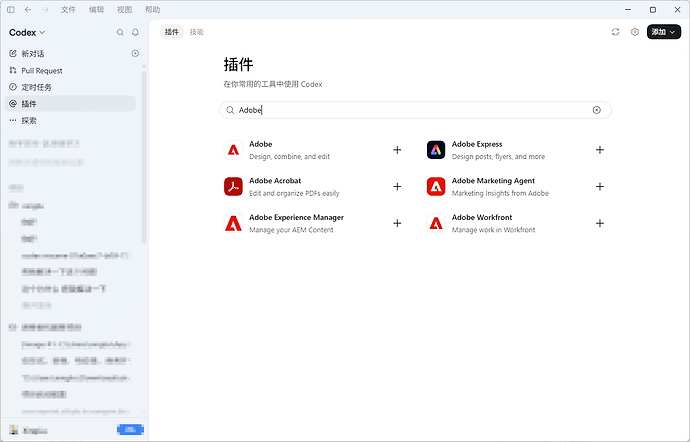Open the notifications bell

coord(136,33)
